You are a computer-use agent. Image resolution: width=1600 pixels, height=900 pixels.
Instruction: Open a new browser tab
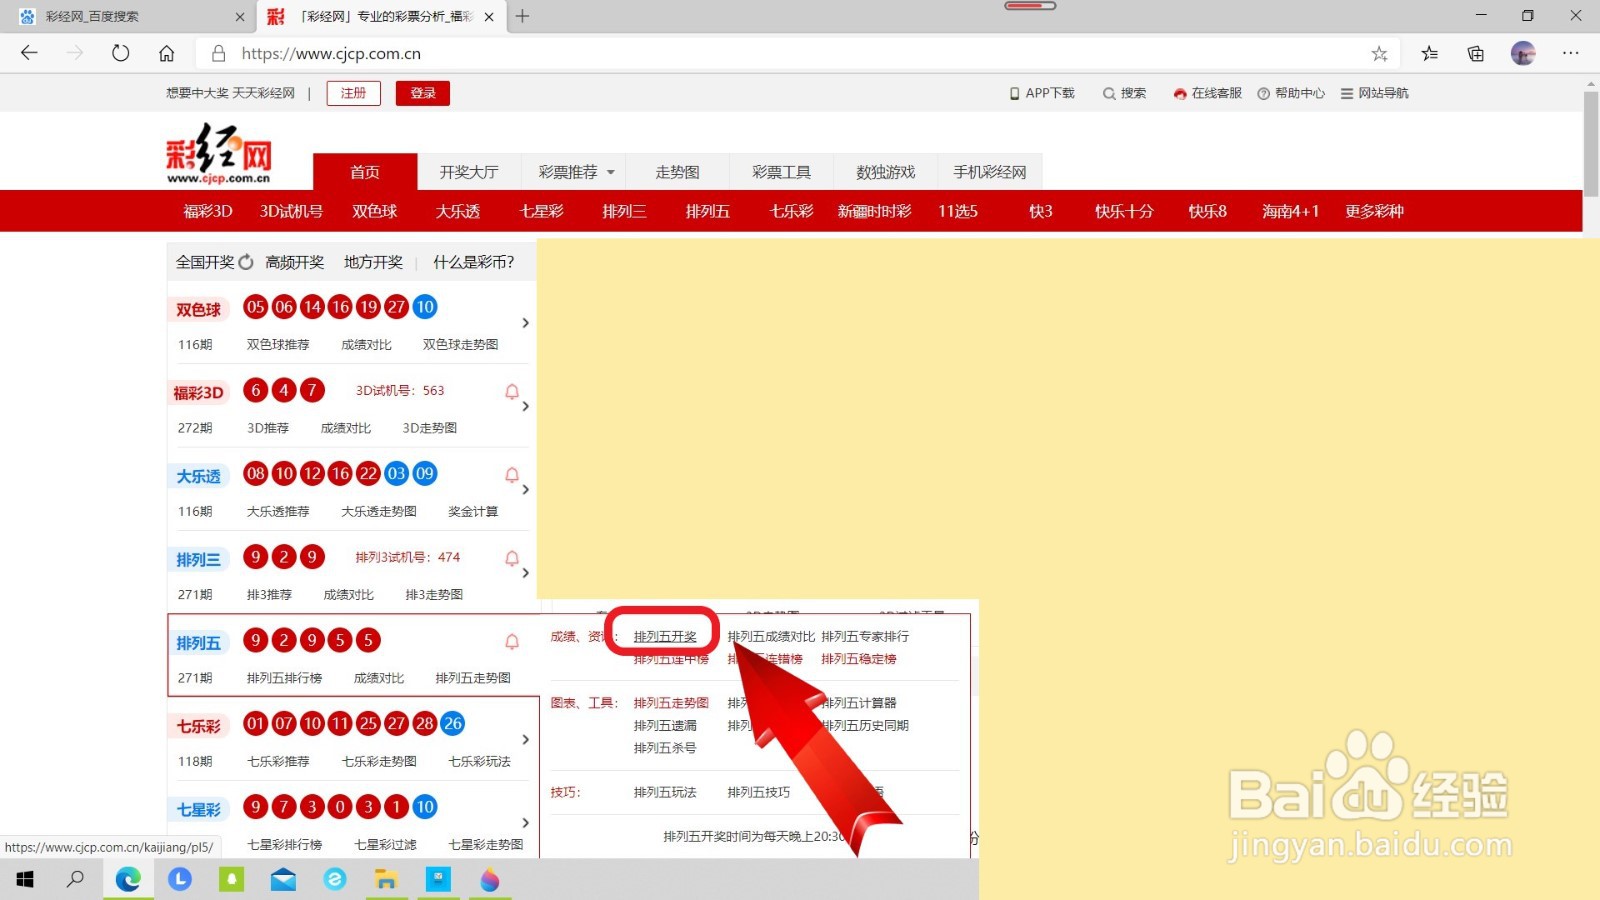[x=522, y=16]
